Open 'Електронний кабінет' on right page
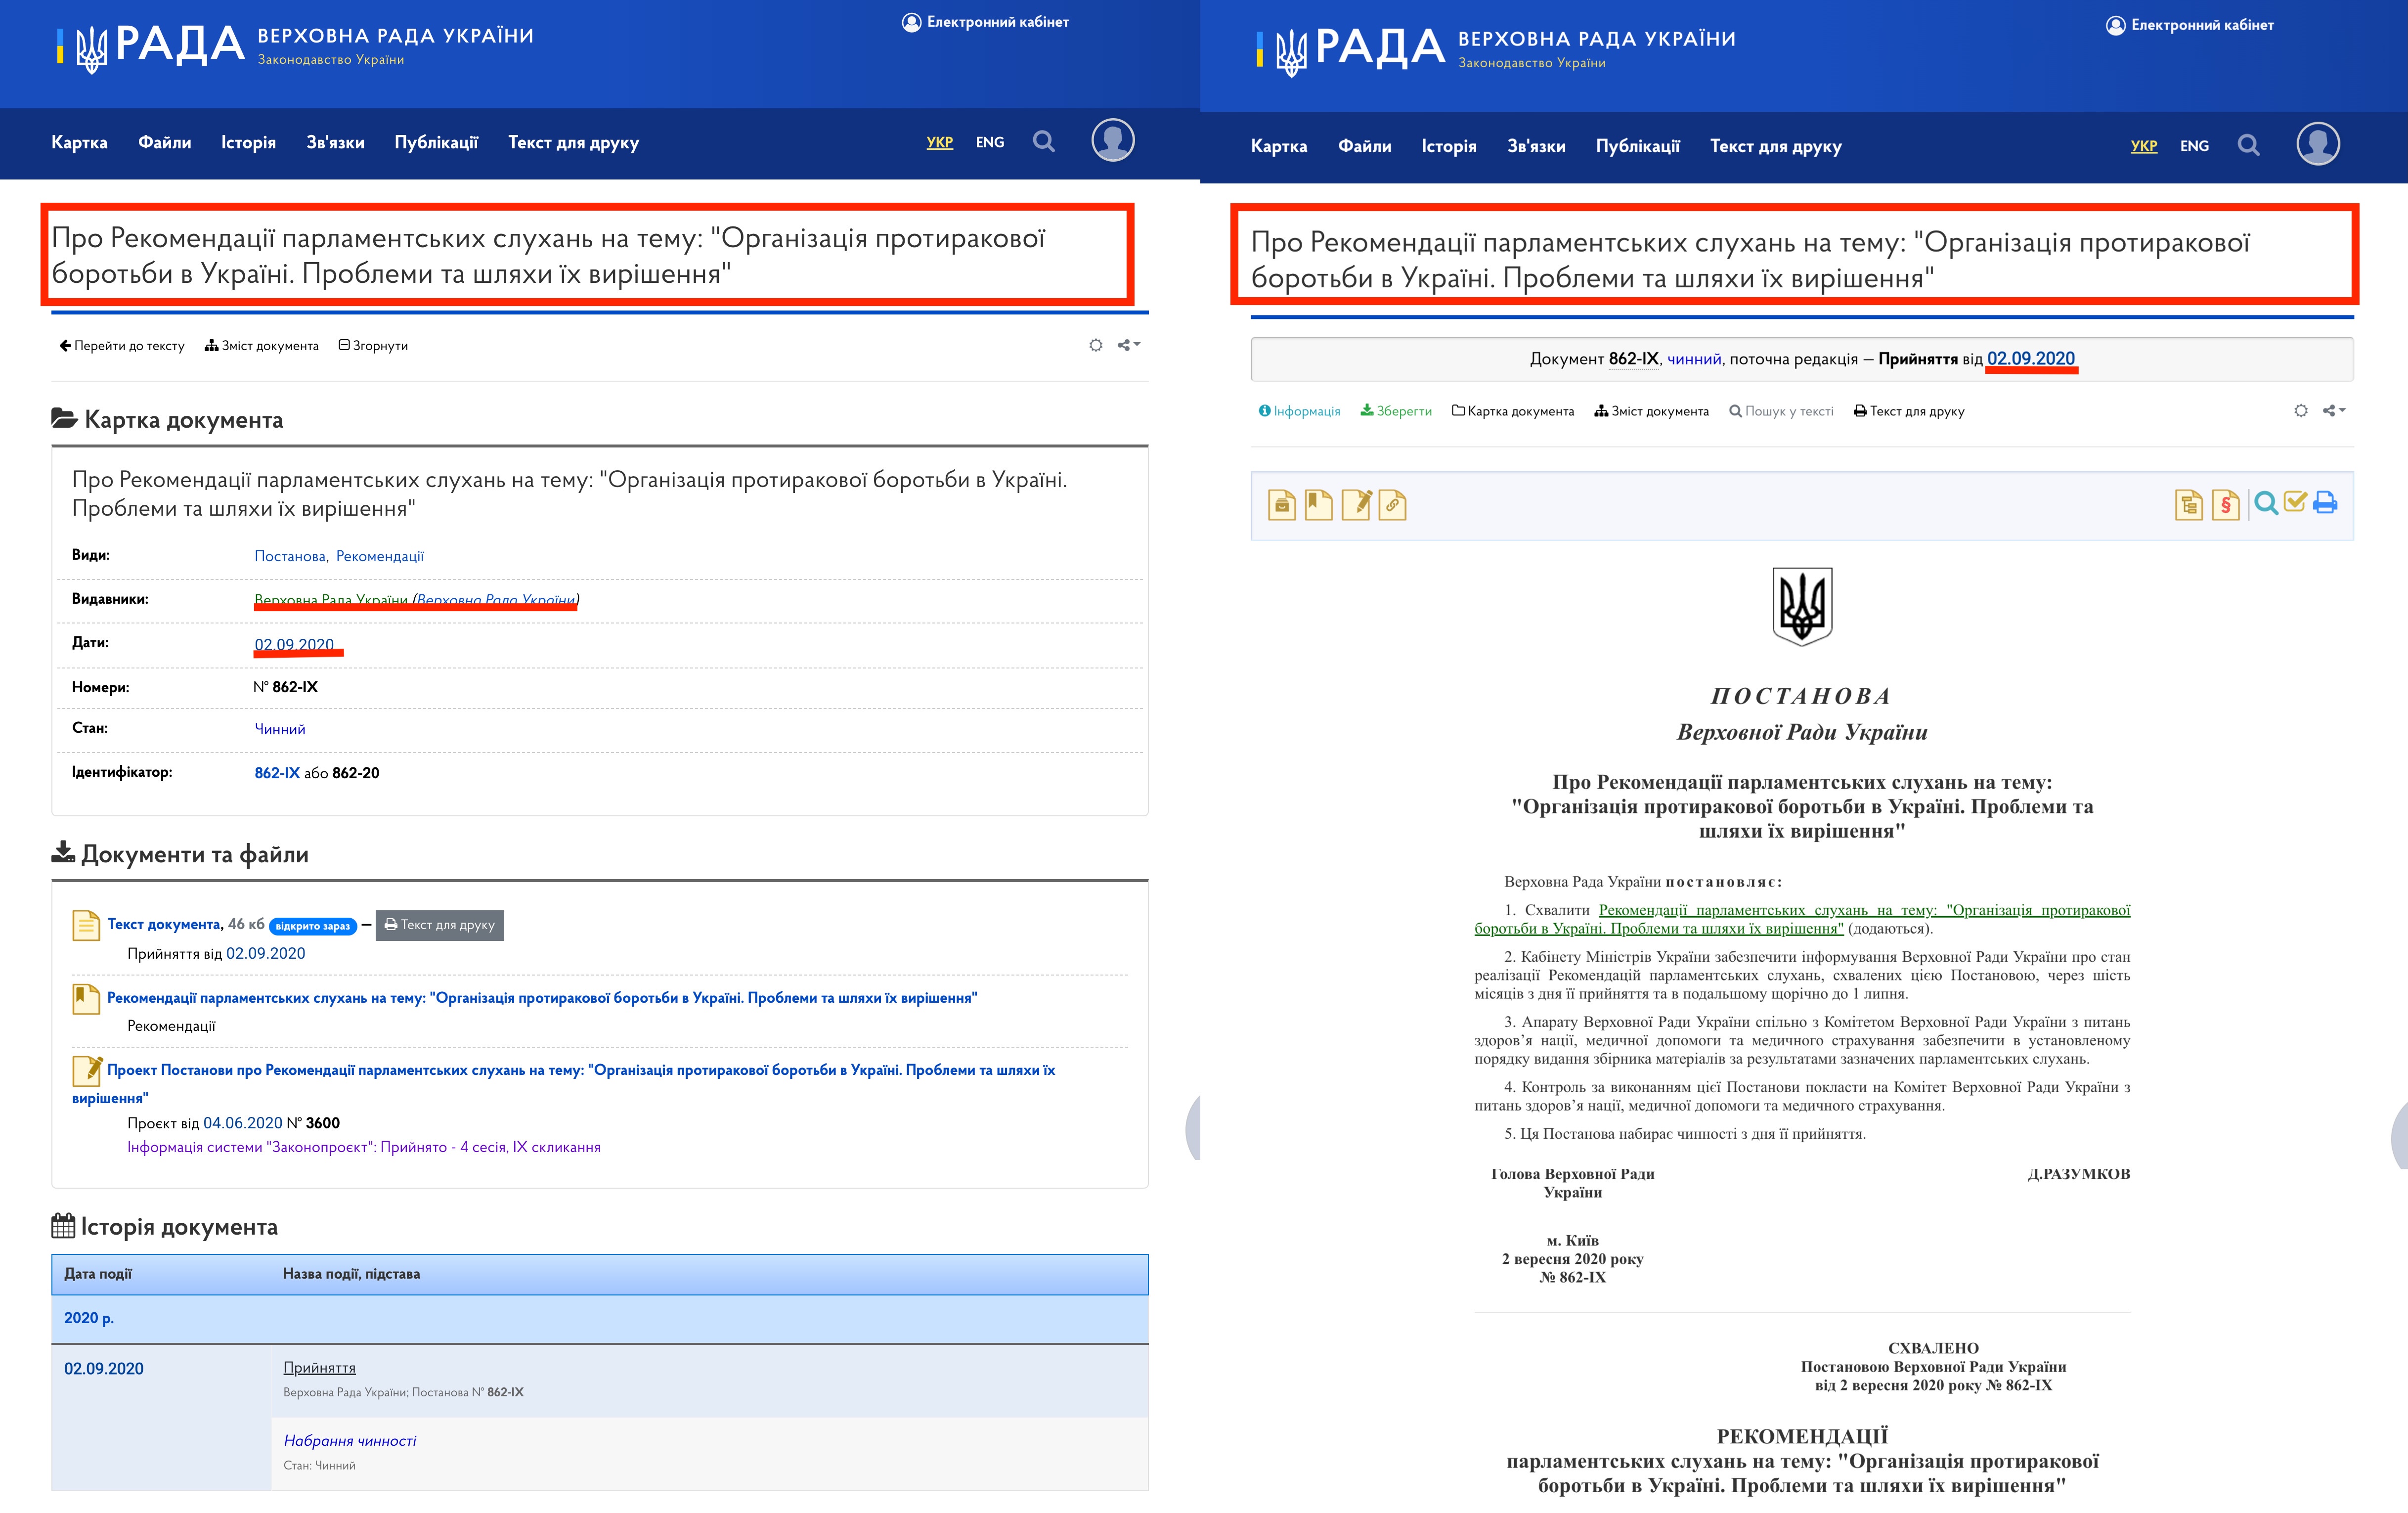2408x1513 pixels. (2189, 25)
